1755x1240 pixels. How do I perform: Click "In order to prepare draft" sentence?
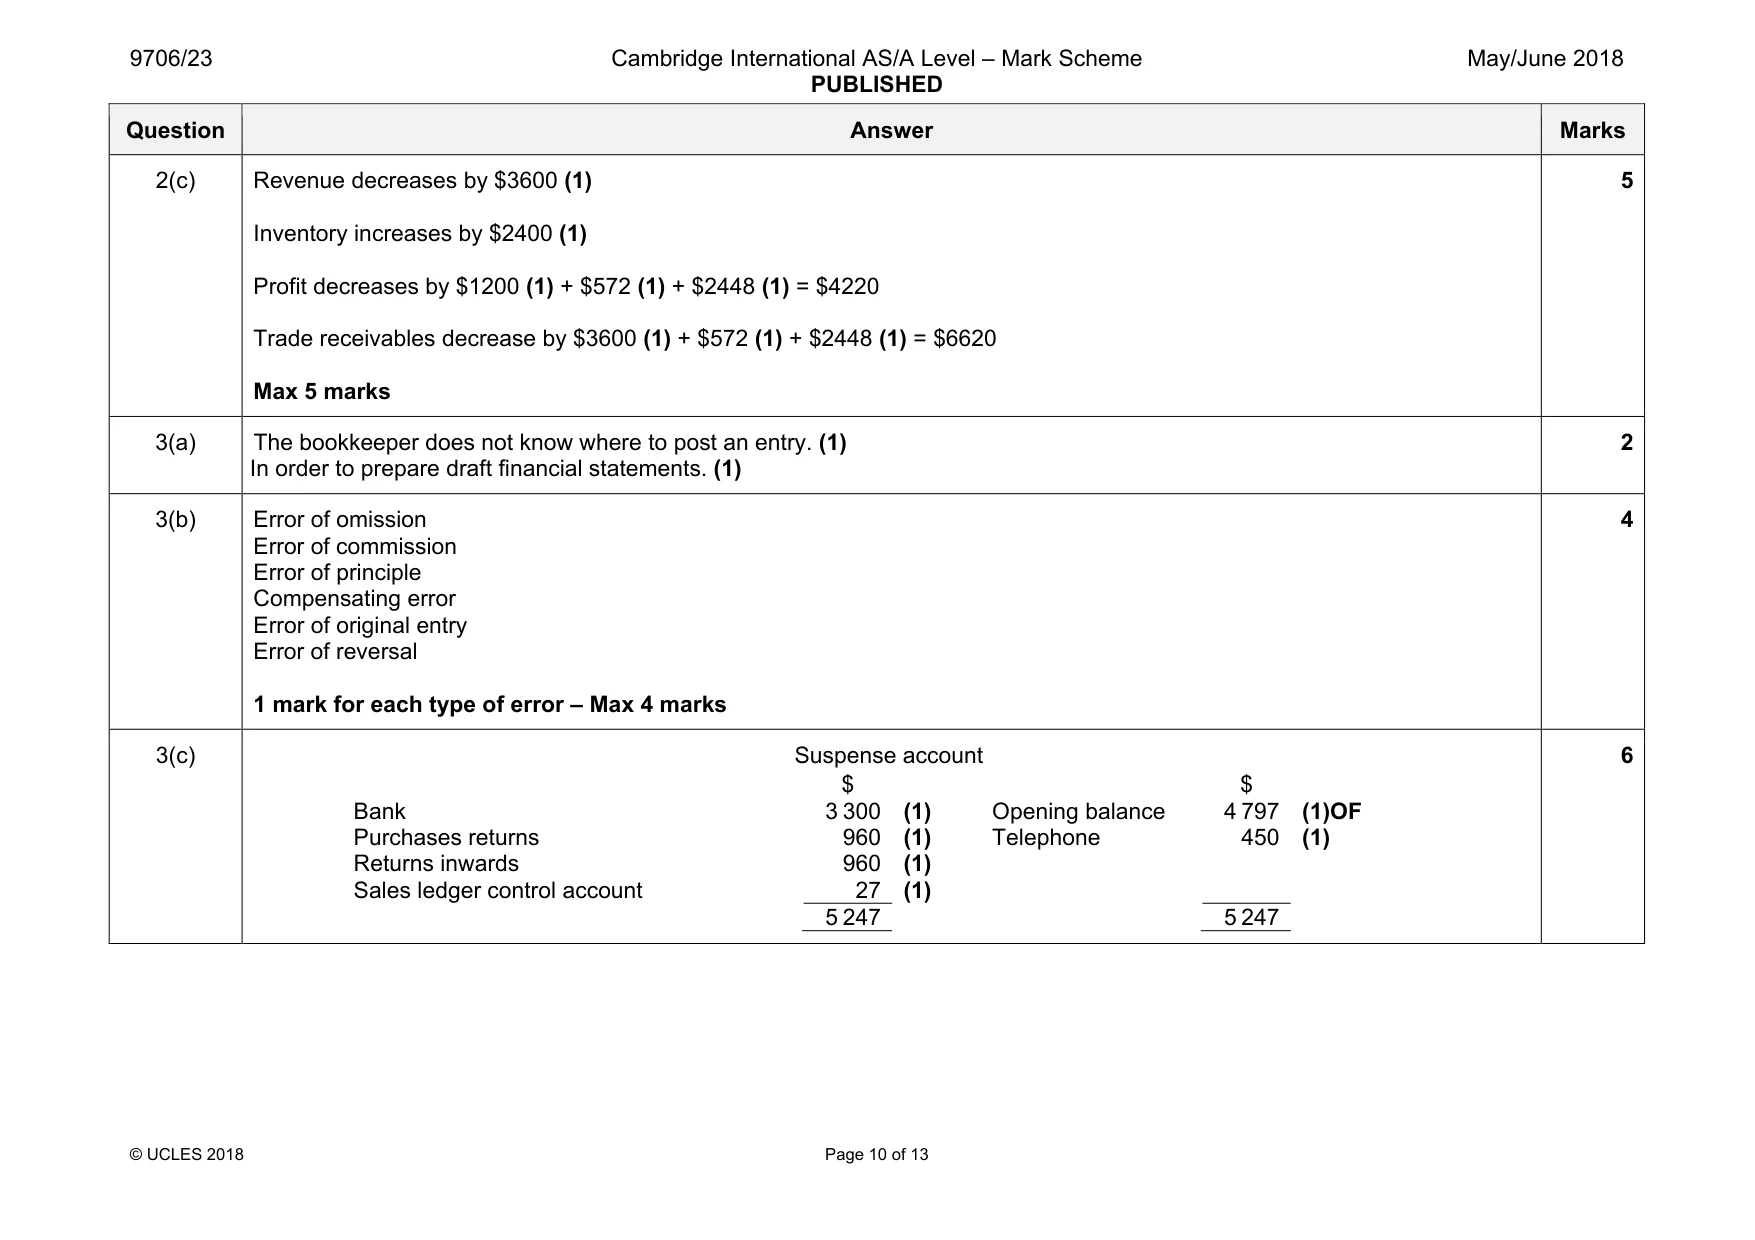[496, 469]
